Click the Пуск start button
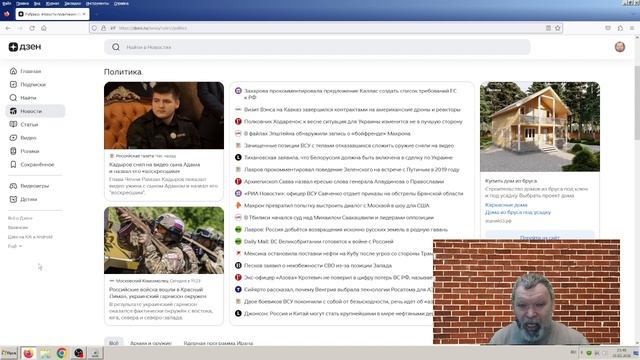This screenshot has width=640, height=360. (9, 353)
